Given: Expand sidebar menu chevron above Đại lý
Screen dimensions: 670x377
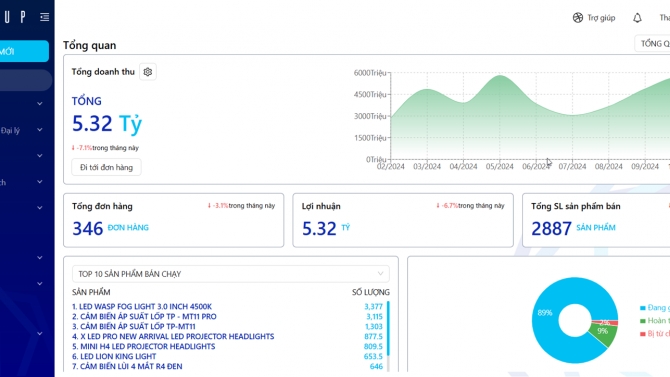Looking at the screenshot, I should (40, 103).
